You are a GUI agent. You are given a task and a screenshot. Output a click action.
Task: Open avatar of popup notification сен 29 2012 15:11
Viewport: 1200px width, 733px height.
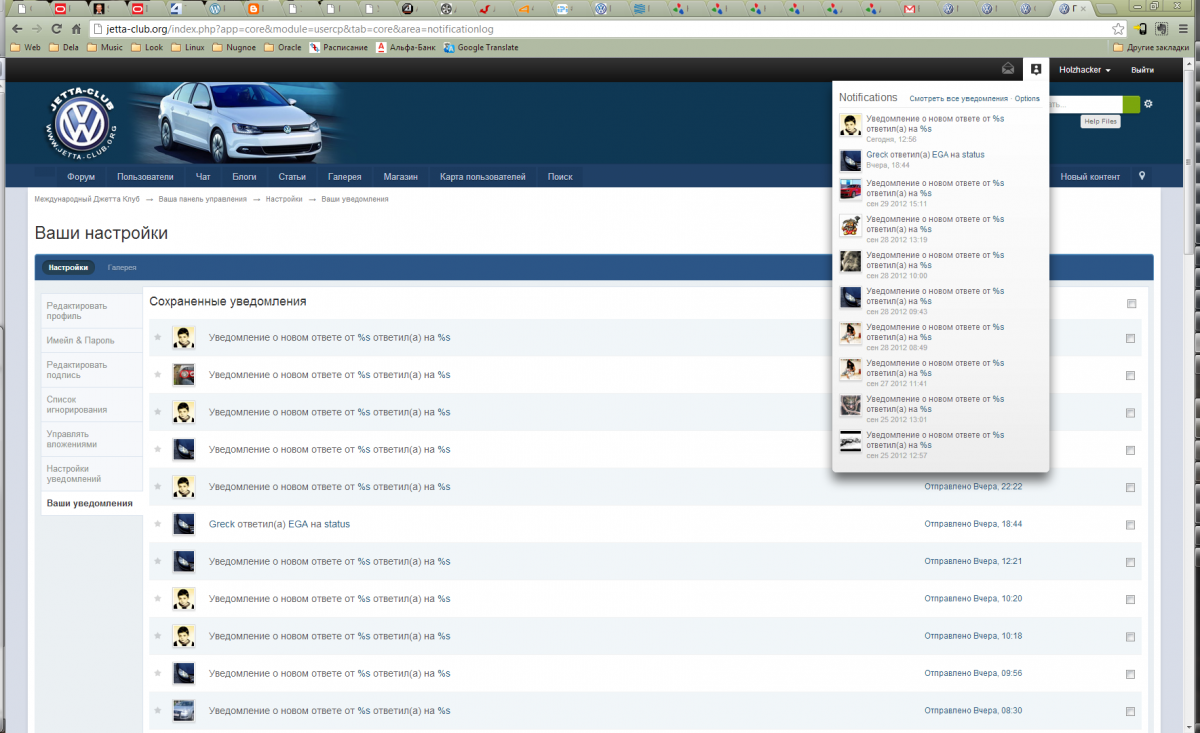pos(850,190)
